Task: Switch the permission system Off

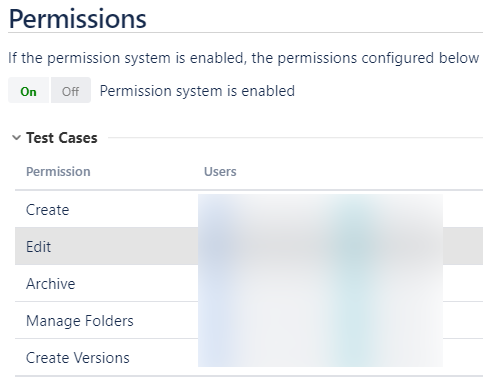Action: click(x=71, y=91)
